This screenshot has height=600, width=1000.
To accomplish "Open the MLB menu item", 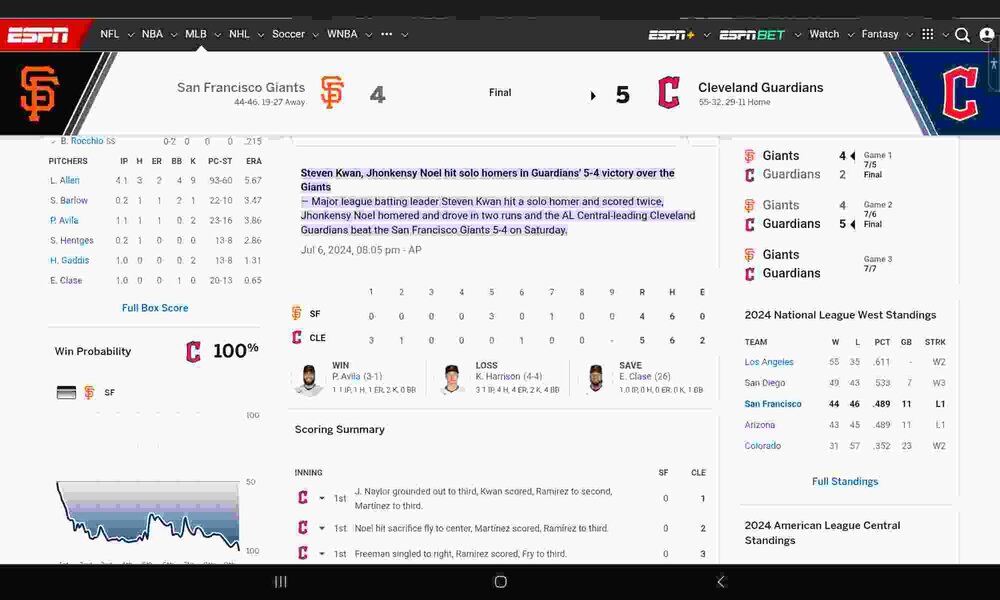I will tap(196, 34).
